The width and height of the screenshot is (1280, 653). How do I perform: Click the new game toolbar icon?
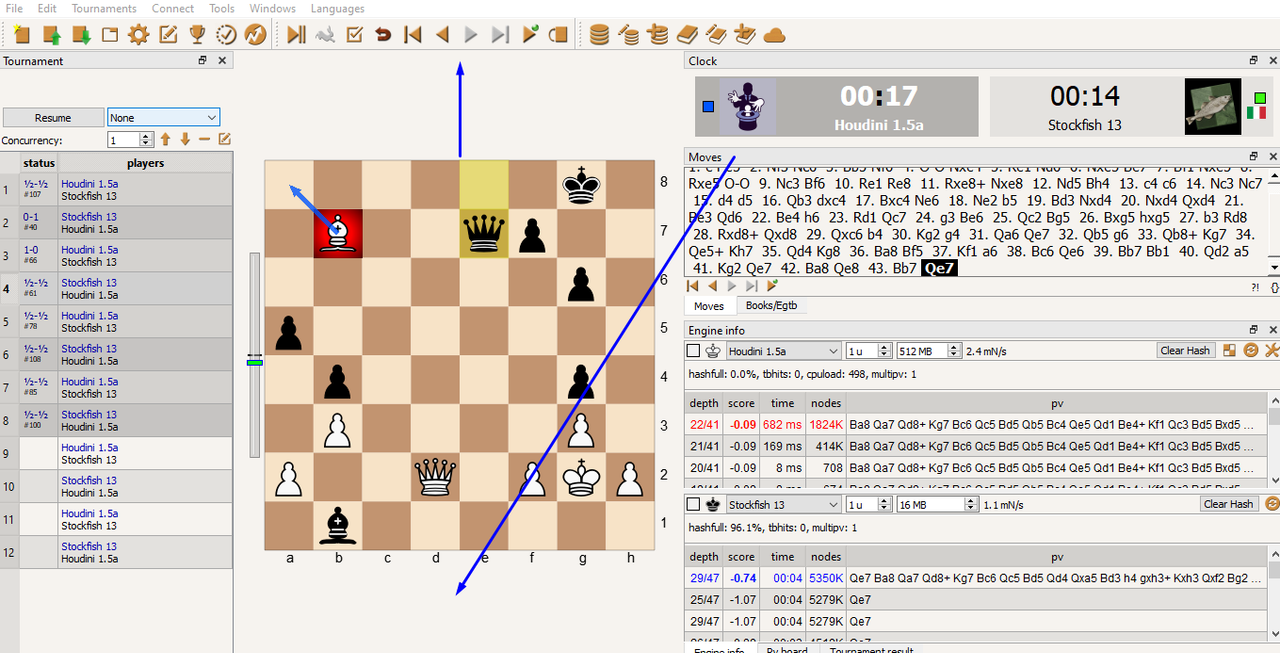tap(22, 34)
